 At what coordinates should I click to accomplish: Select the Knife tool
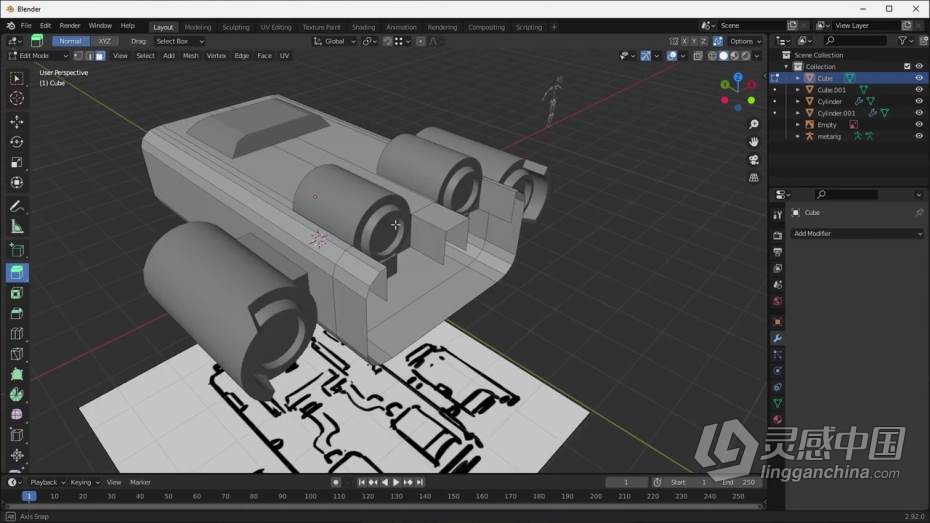(x=17, y=354)
